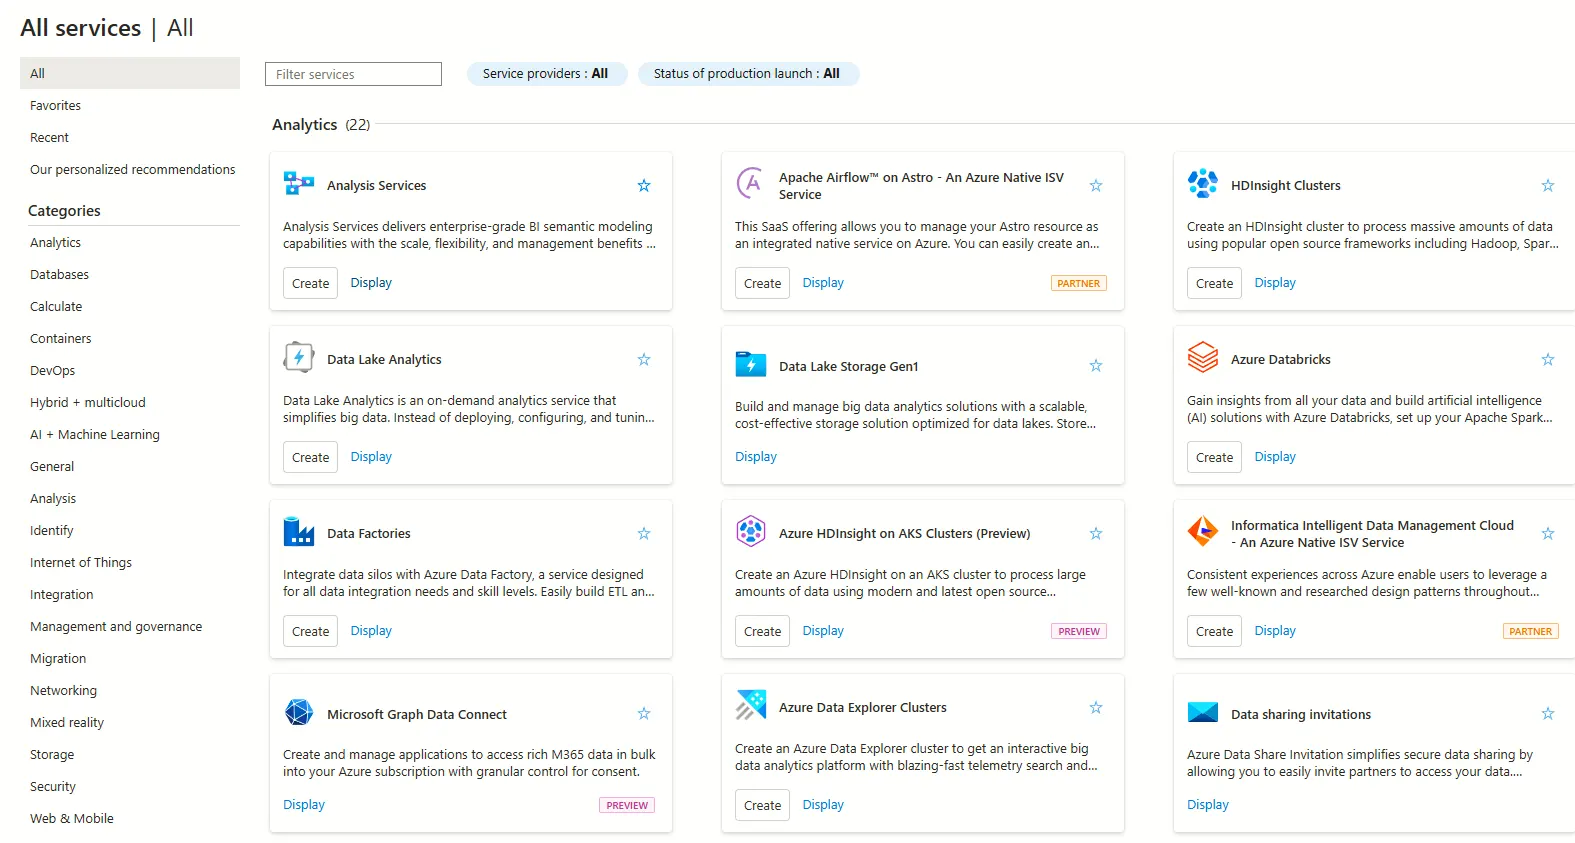Click Display under Data sharing invitations
The height and width of the screenshot is (843, 1575).
(x=1208, y=804)
